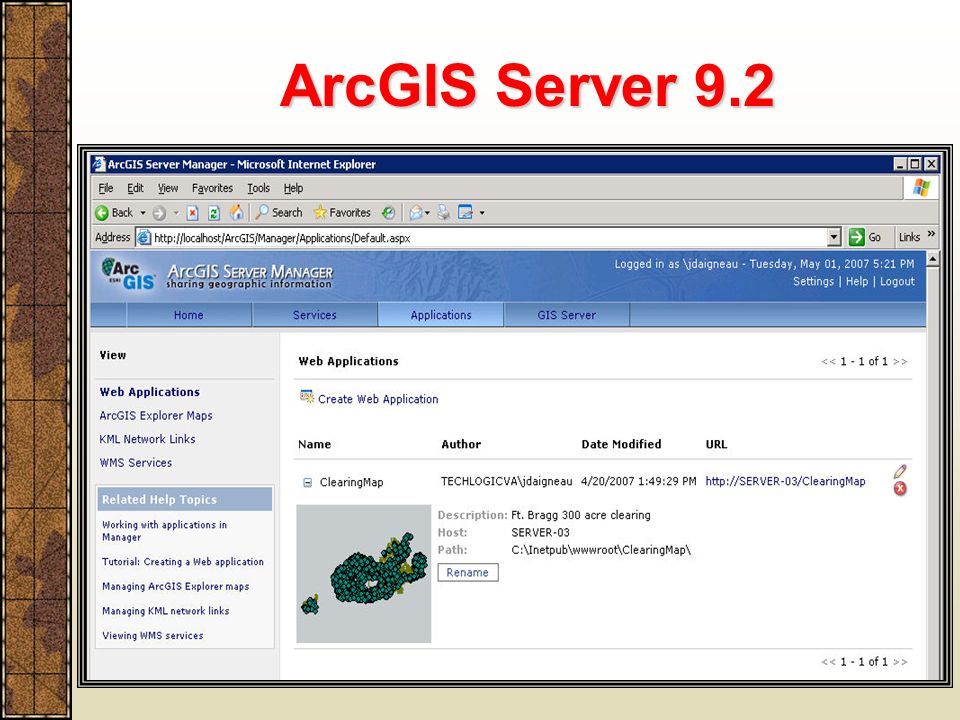Viewport: 960px width, 720px height.
Task: Click the Logout link
Action: click(x=897, y=282)
